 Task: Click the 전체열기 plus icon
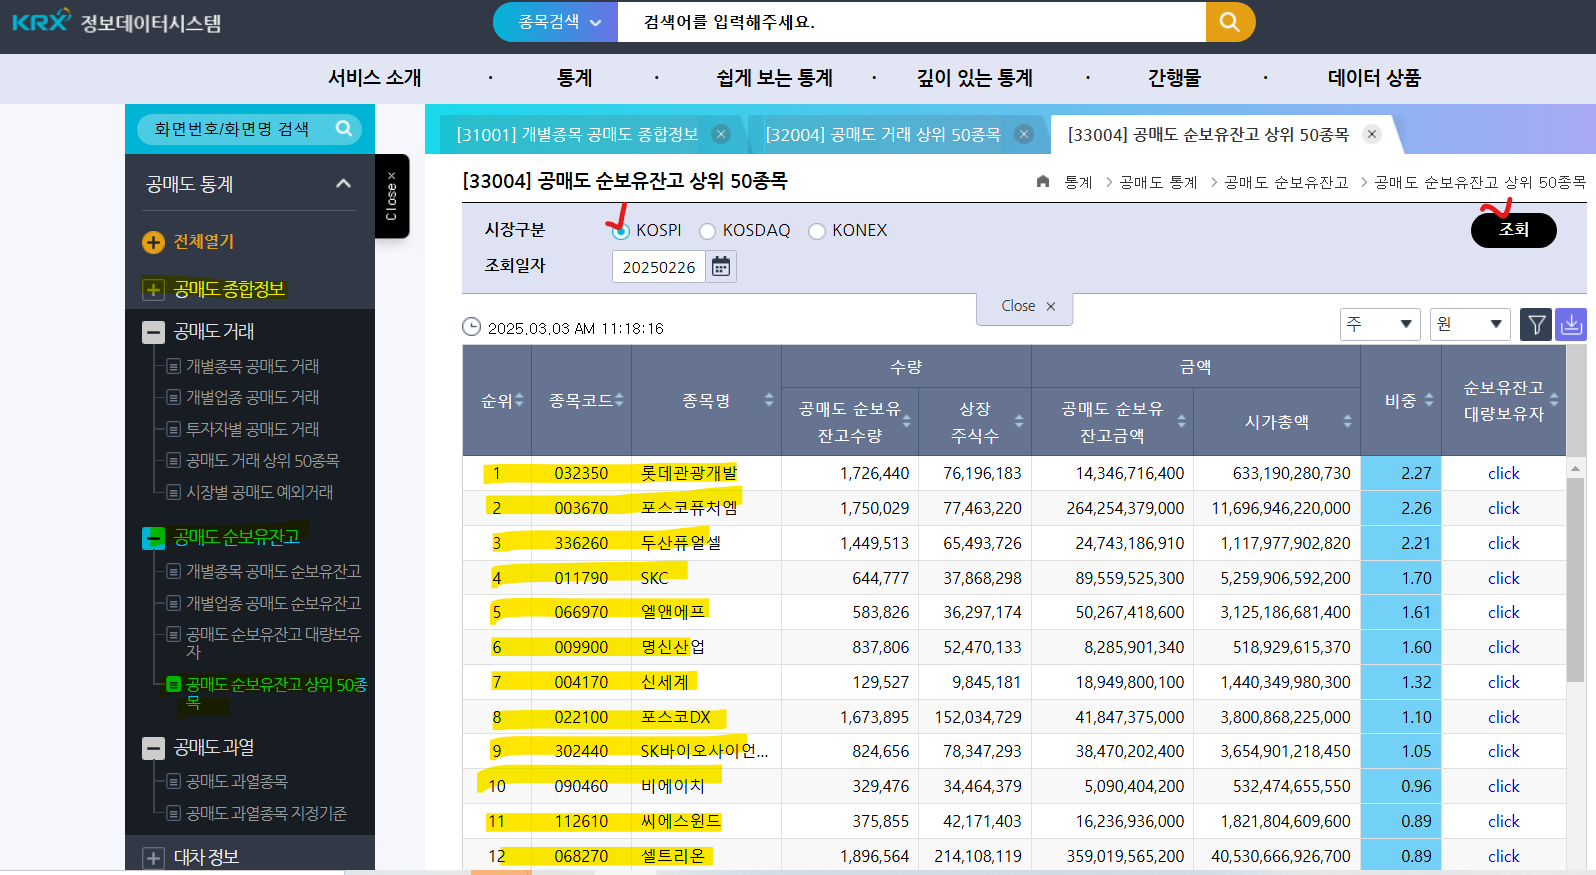click(x=153, y=242)
